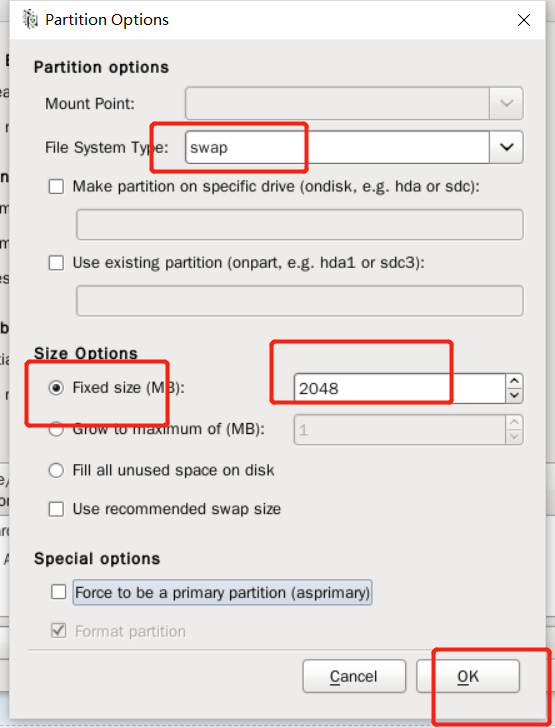555x728 pixels.
Task: Click the File System Type field showing swap
Action: pyautogui.click(x=337, y=147)
